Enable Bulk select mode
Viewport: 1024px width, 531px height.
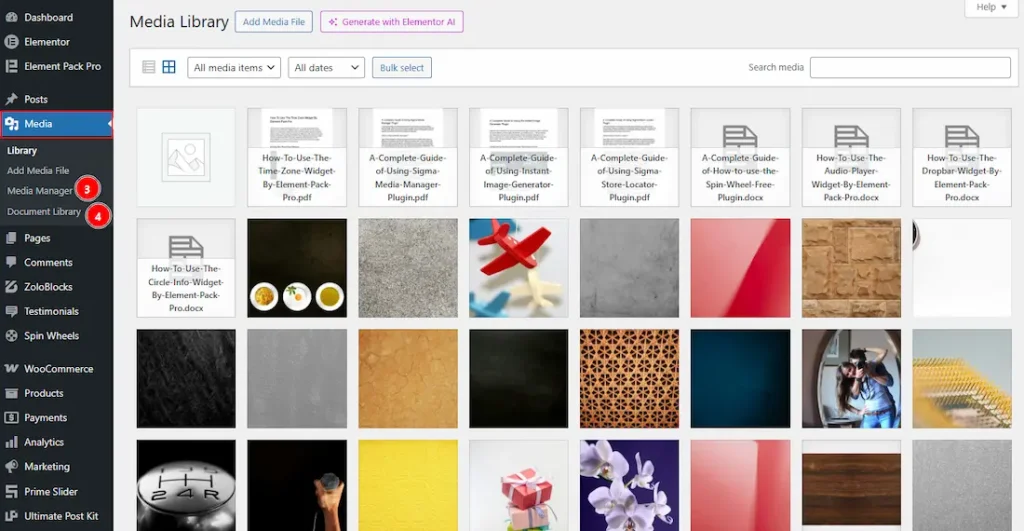[402, 68]
